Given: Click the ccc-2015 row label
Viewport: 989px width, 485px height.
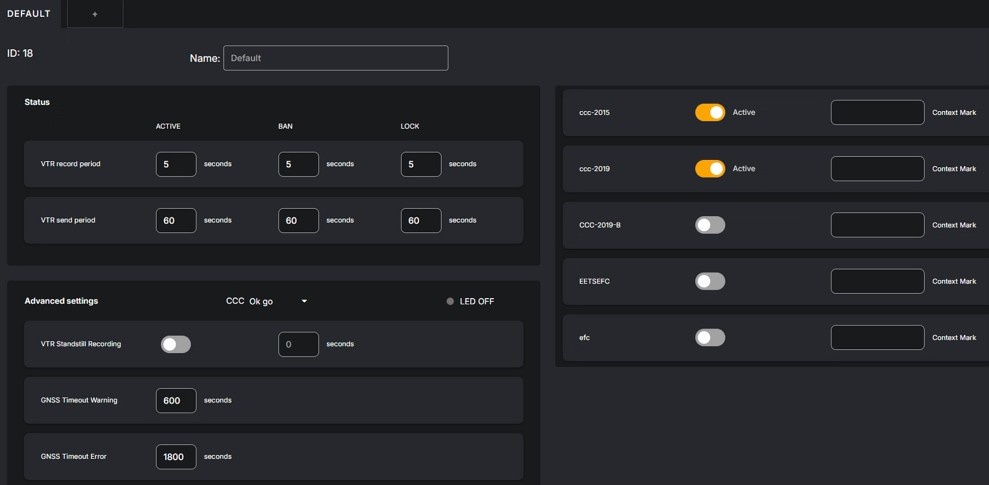Looking at the screenshot, I should (594, 113).
